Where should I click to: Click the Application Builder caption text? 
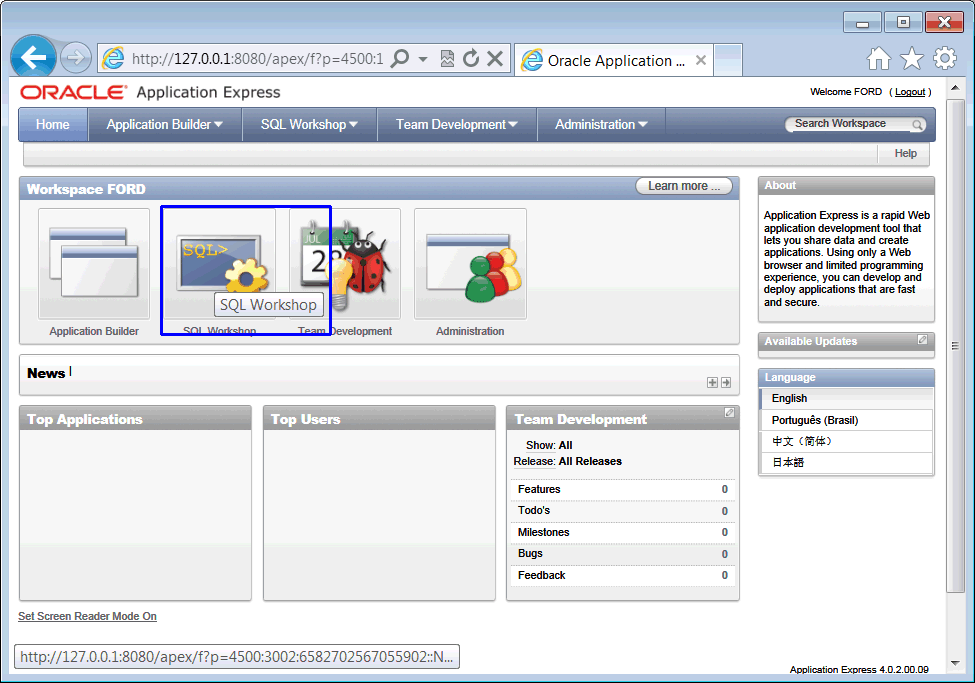[94, 332]
